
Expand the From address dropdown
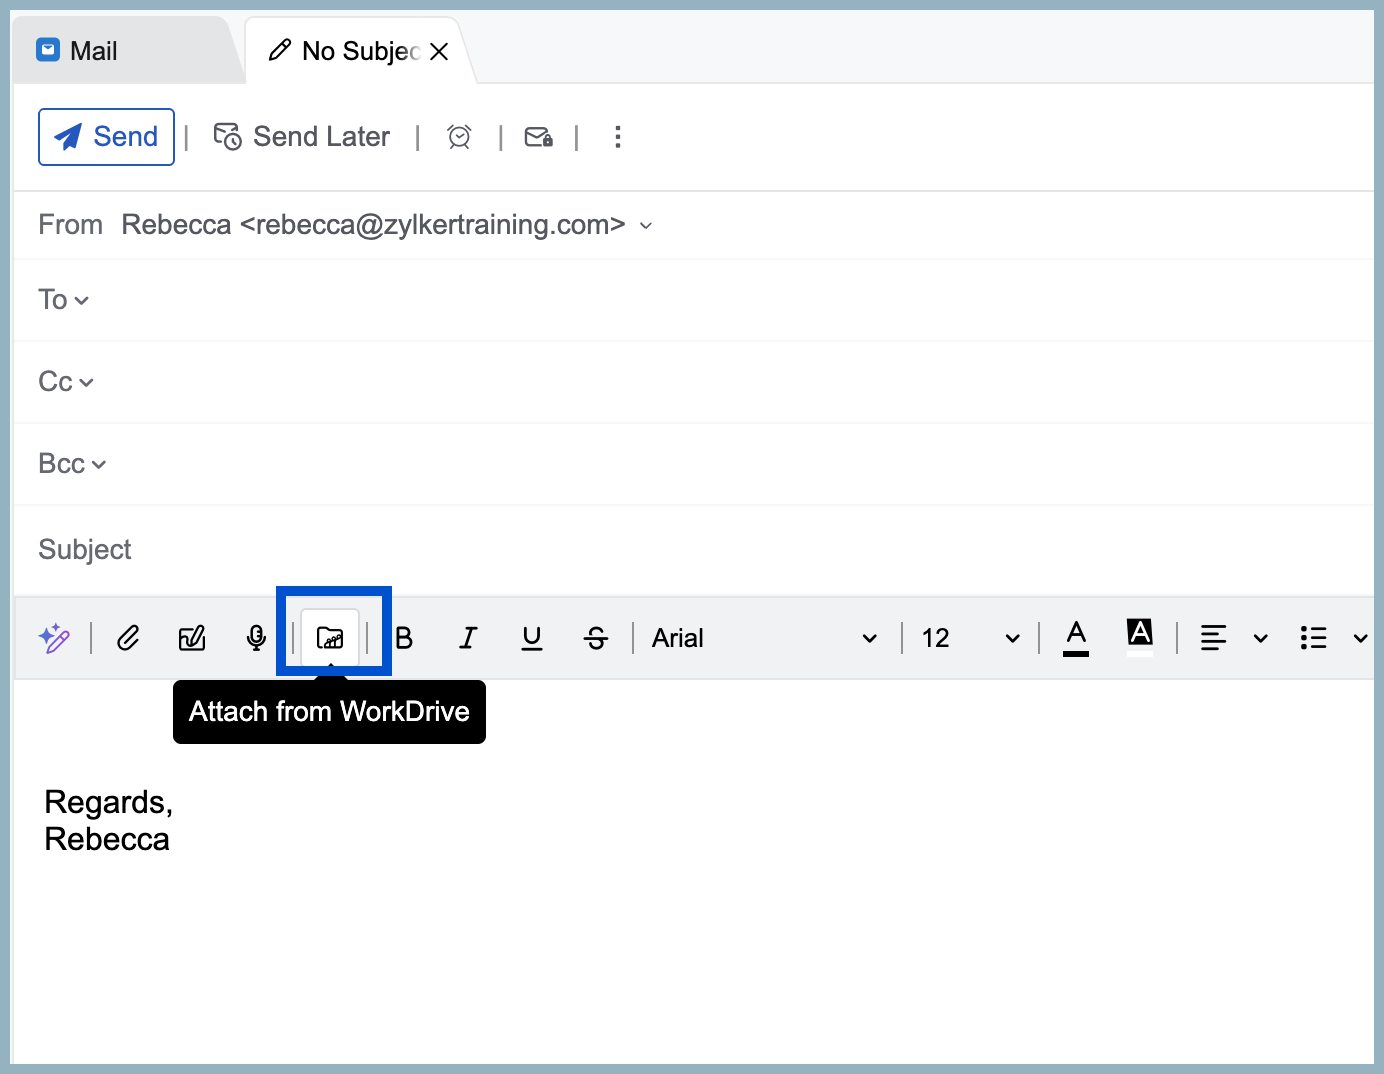pyautogui.click(x=646, y=226)
